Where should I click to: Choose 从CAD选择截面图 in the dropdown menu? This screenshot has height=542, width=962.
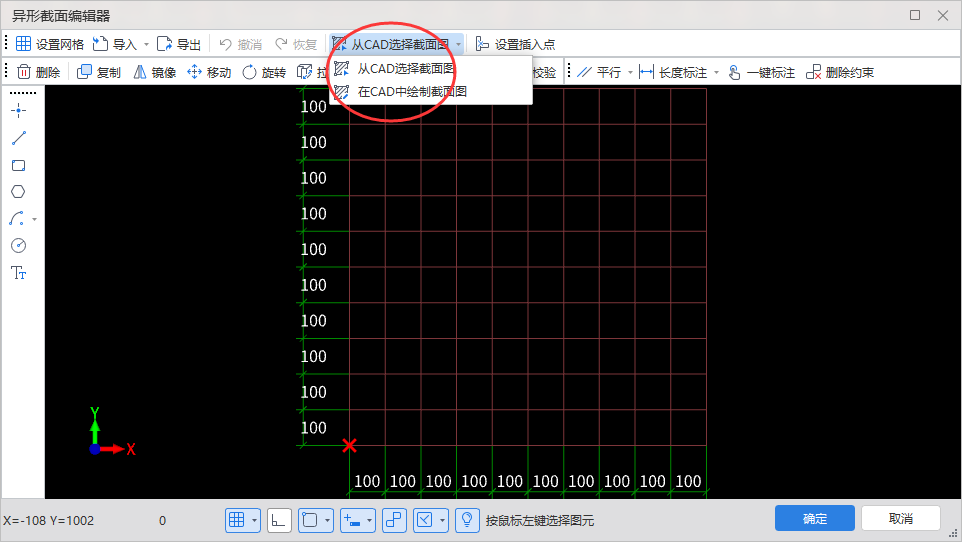click(x=431, y=69)
